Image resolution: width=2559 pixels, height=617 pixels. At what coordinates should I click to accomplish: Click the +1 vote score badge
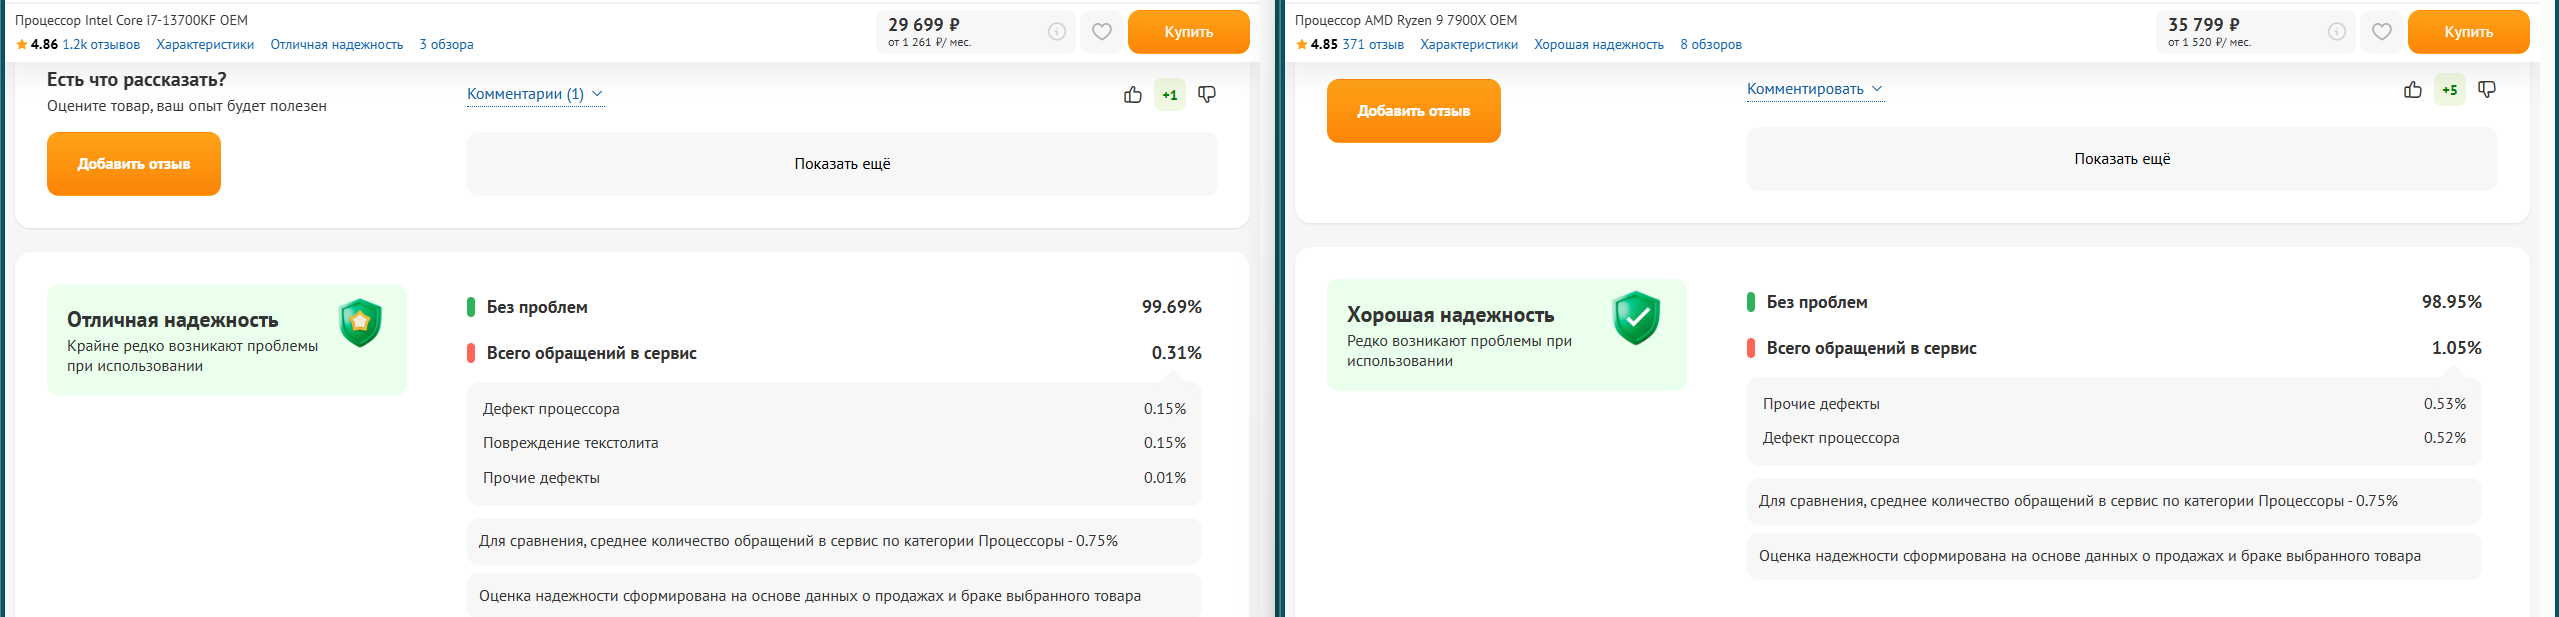coord(1170,94)
